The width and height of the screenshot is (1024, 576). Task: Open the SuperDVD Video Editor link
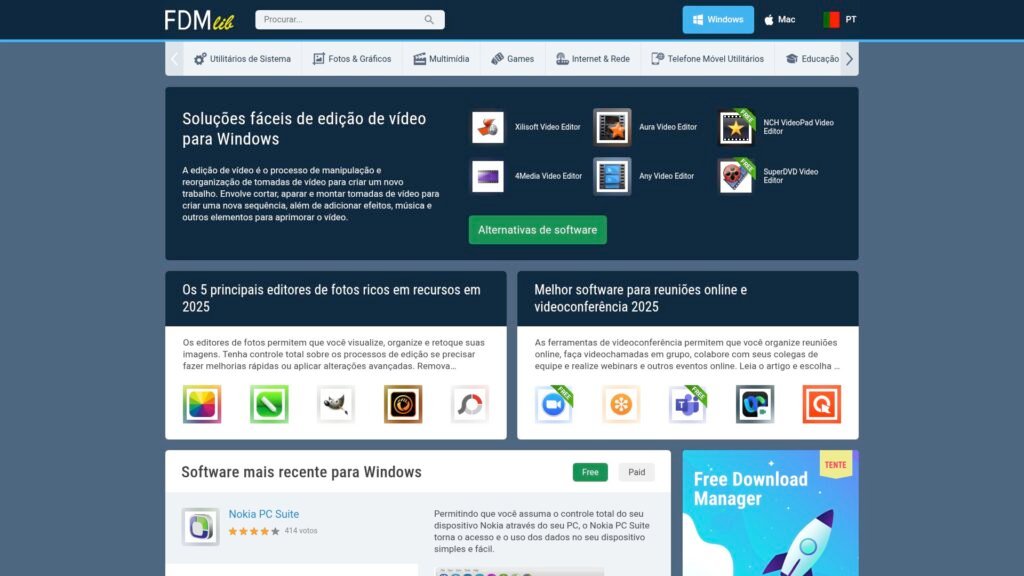pos(790,176)
